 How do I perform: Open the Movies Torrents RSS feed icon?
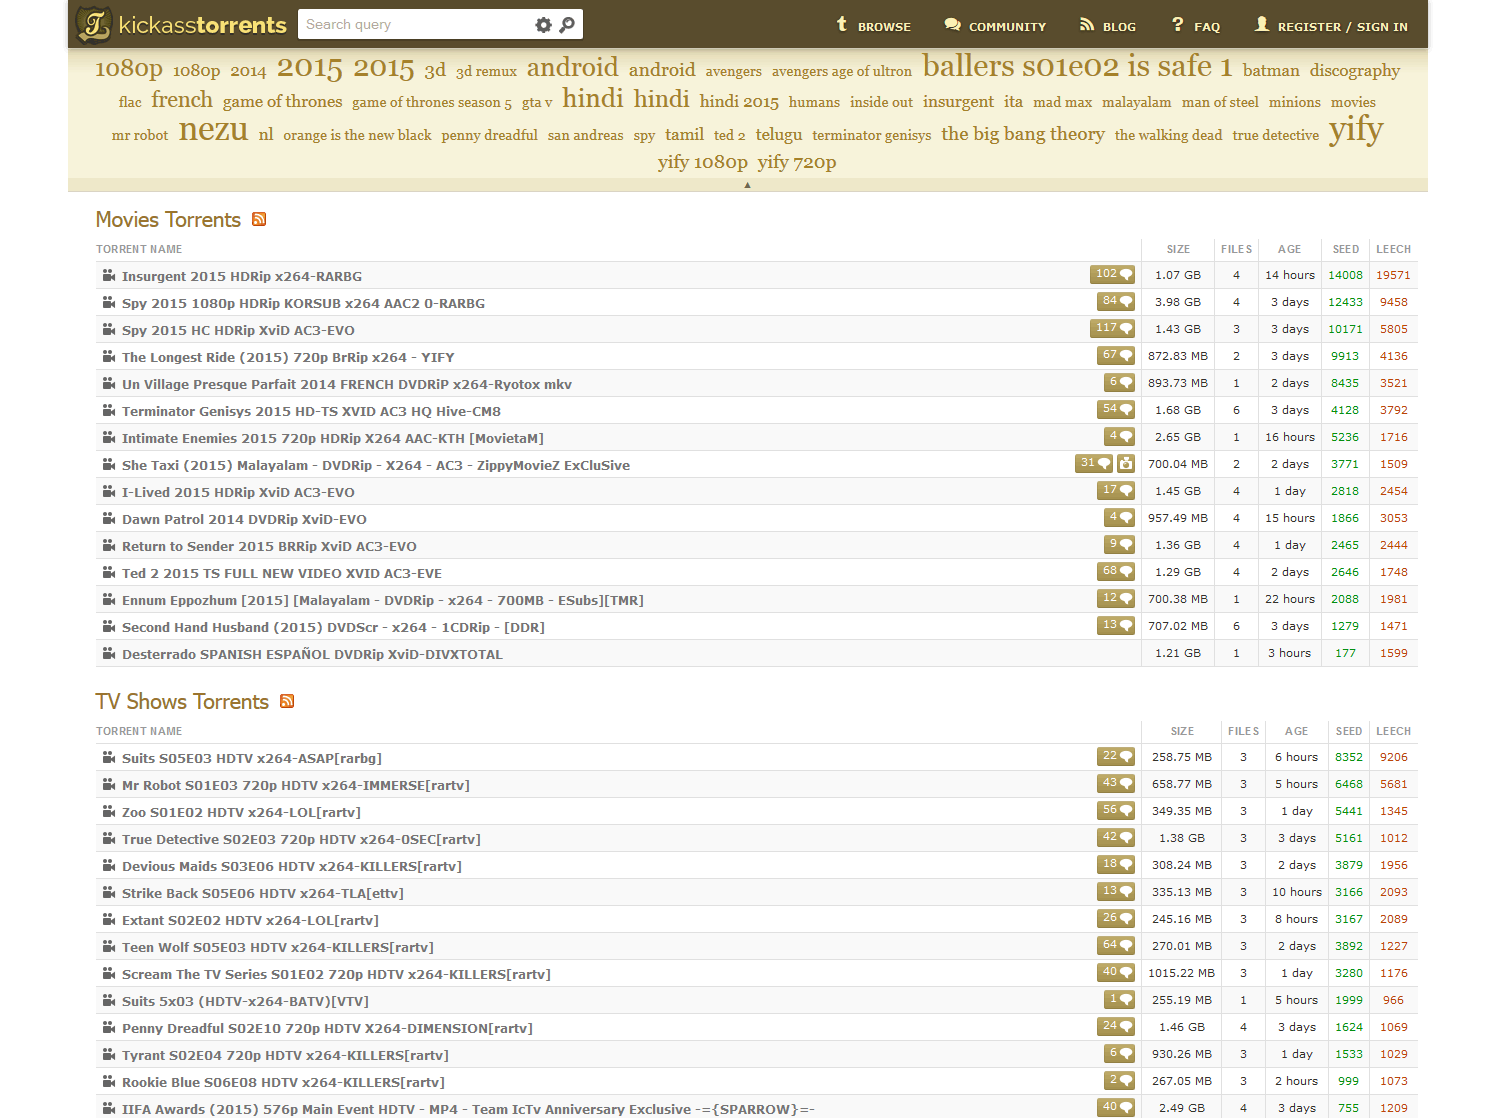(x=259, y=219)
